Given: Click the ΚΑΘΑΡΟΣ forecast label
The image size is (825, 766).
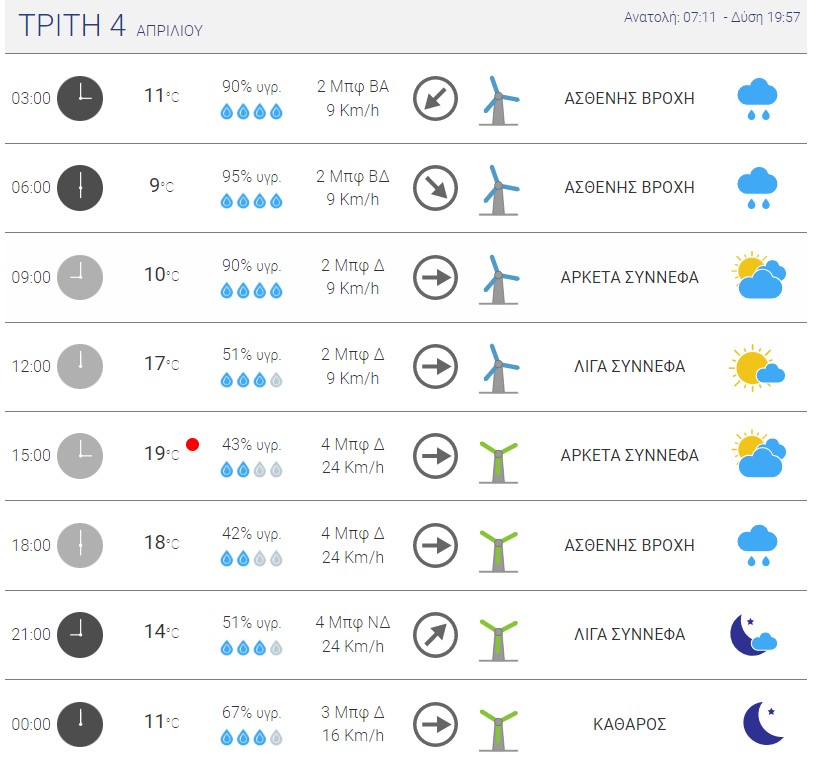Looking at the screenshot, I should click(x=629, y=724).
